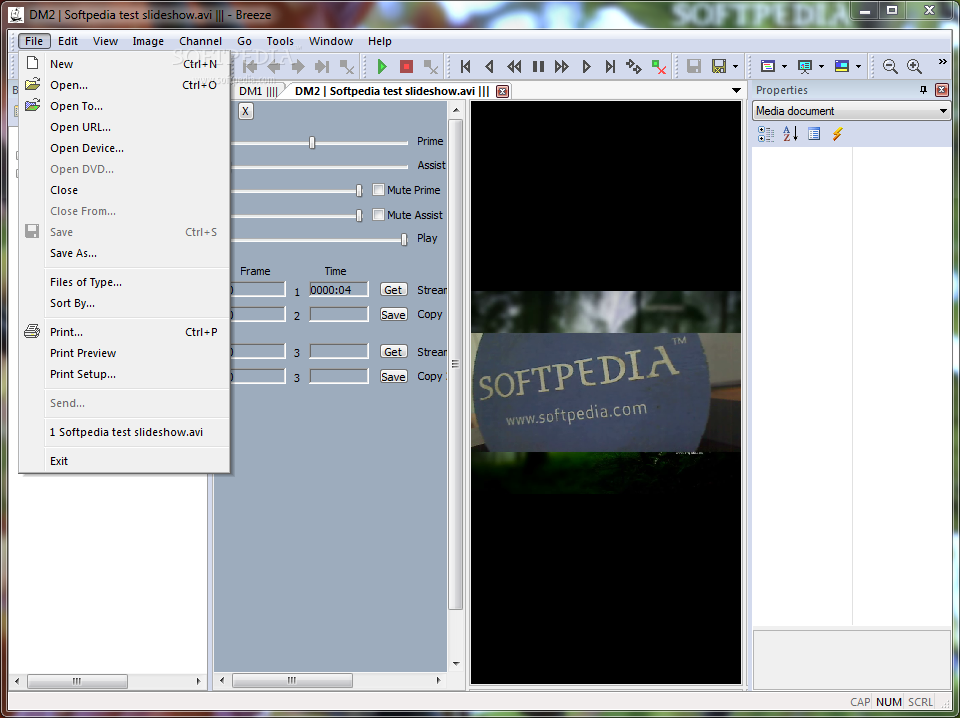The height and width of the screenshot is (718, 960).
Task: Click the Prime slider handle
Action: 312,143
